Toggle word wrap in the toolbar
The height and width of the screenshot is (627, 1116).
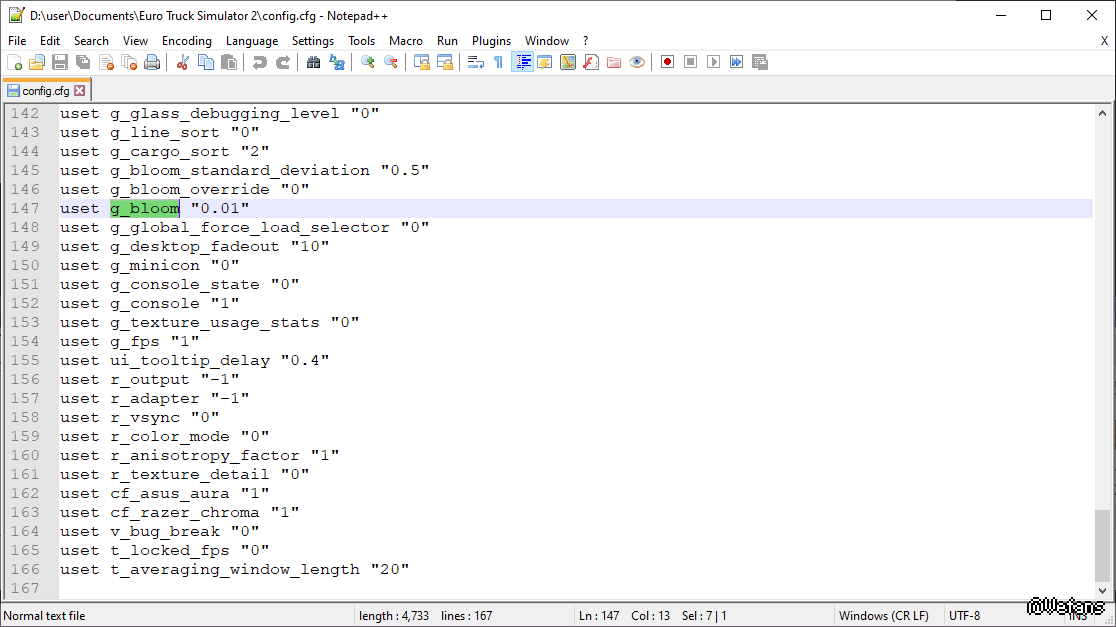point(475,62)
